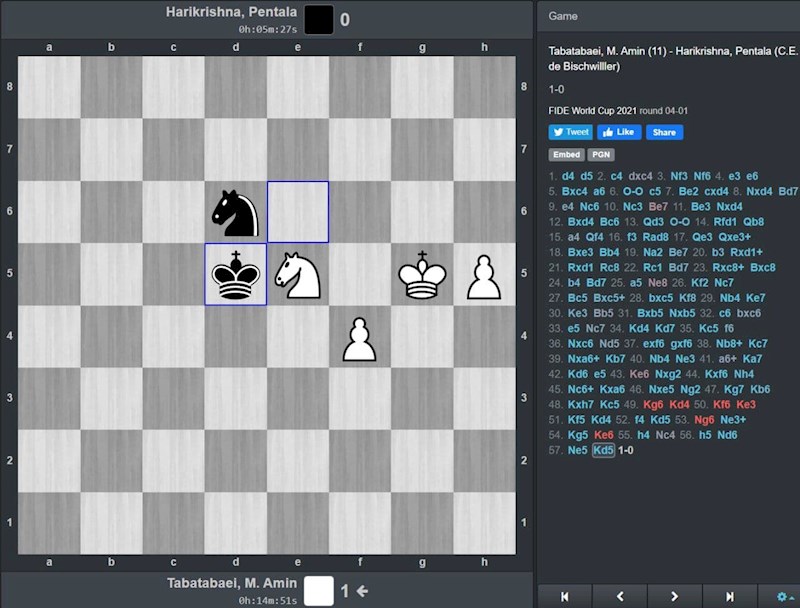The image size is (800, 608).
Task: Go to red move 50. Kf6
Action: click(721, 404)
